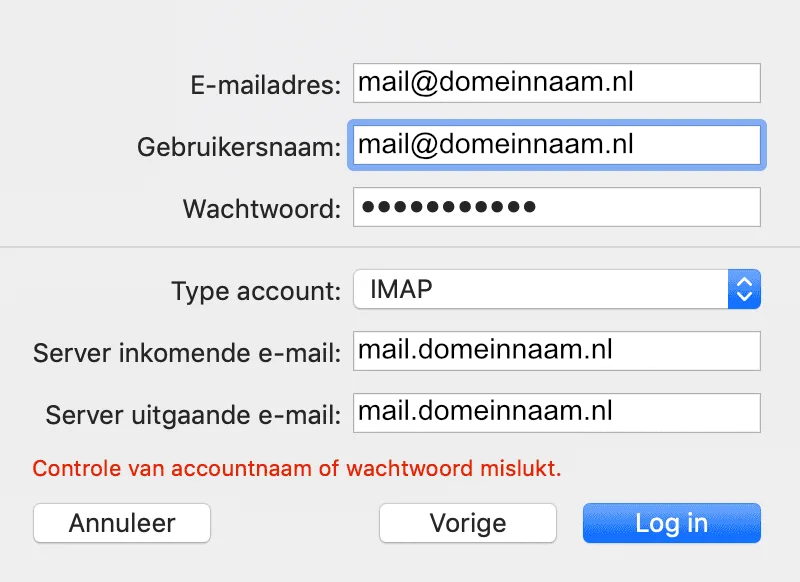800x582 pixels.
Task: Open the Type account dropdown
Action: pyautogui.click(x=556, y=290)
